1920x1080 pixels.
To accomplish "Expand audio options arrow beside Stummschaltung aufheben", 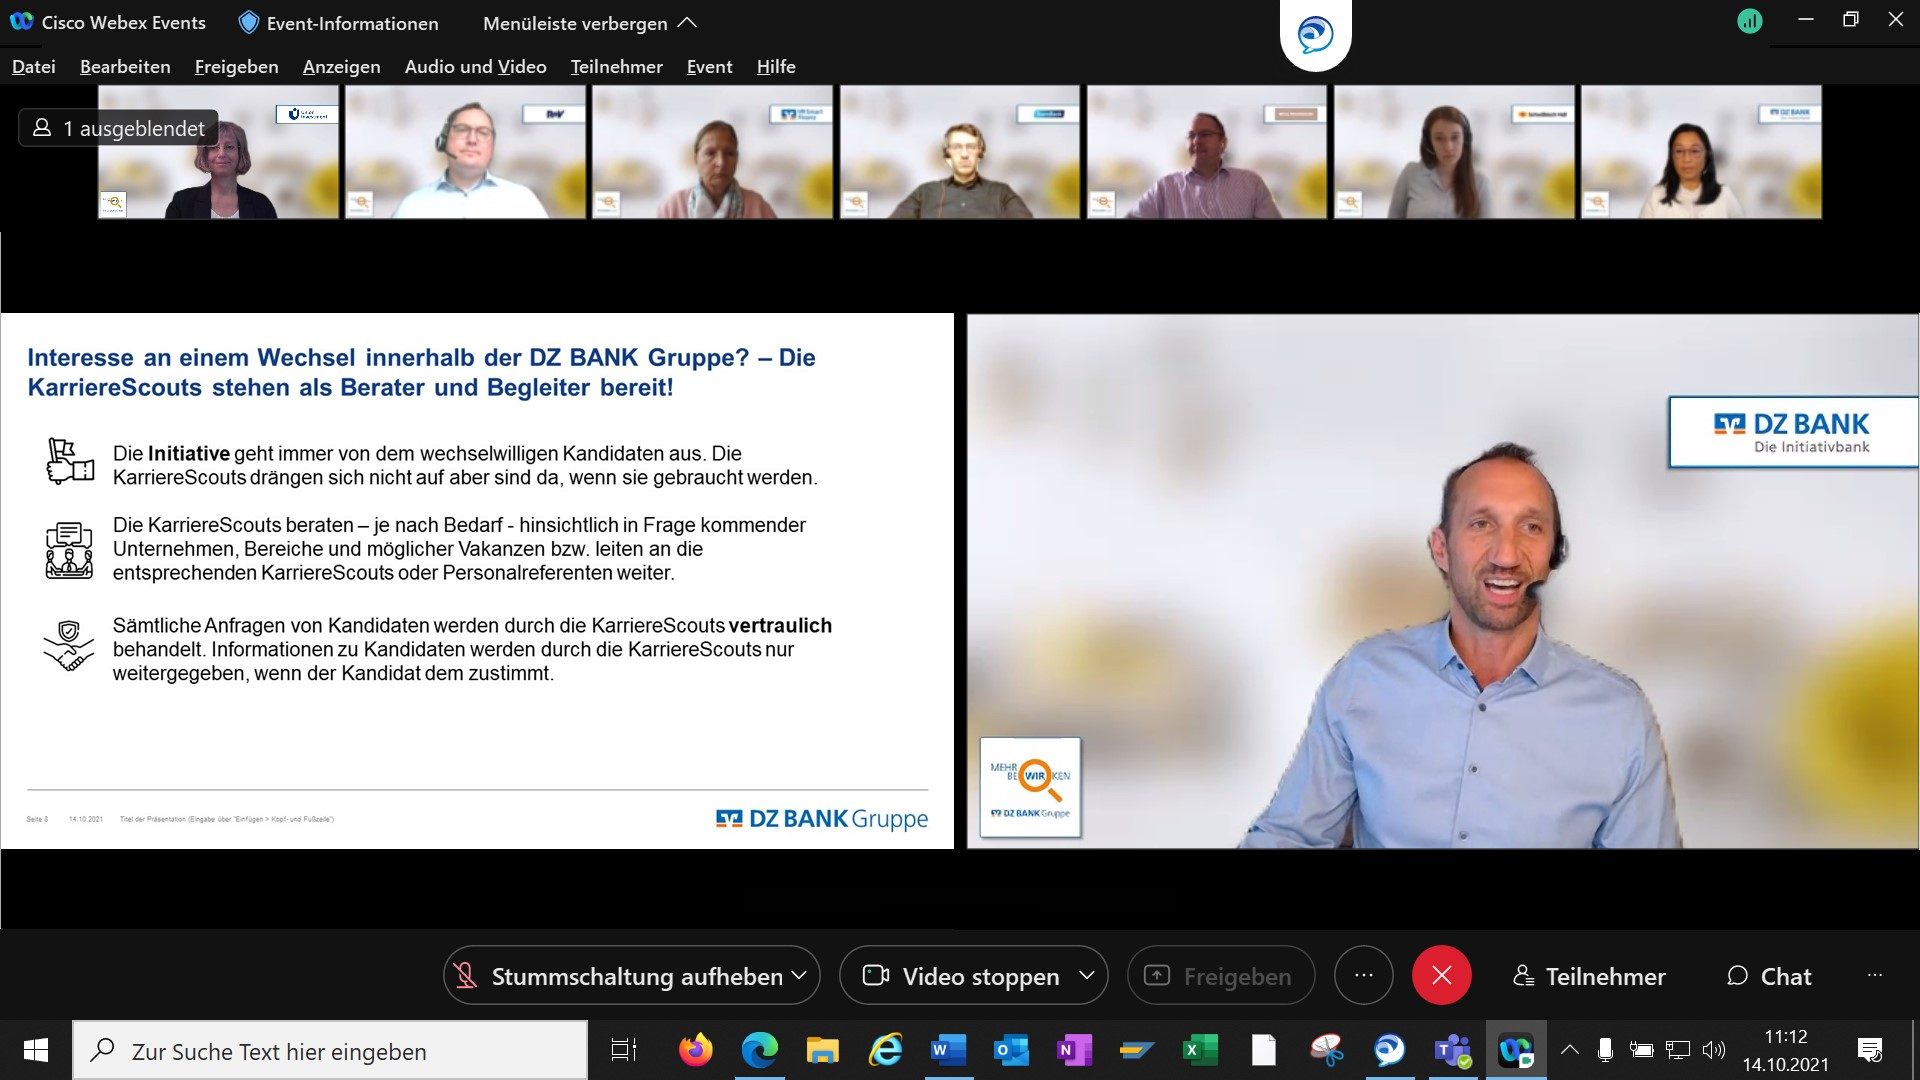I will [x=799, y=975].
